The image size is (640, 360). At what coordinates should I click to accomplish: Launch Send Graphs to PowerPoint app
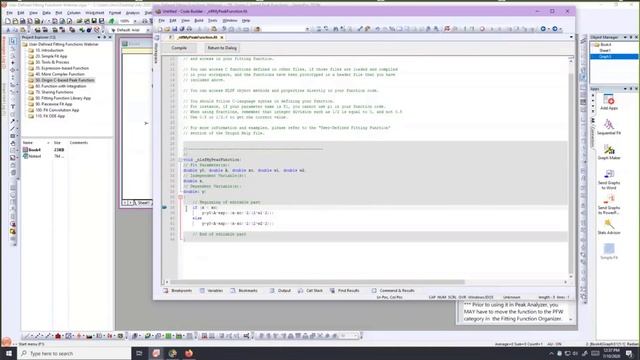pyautogui.click(x=609, y=204)
